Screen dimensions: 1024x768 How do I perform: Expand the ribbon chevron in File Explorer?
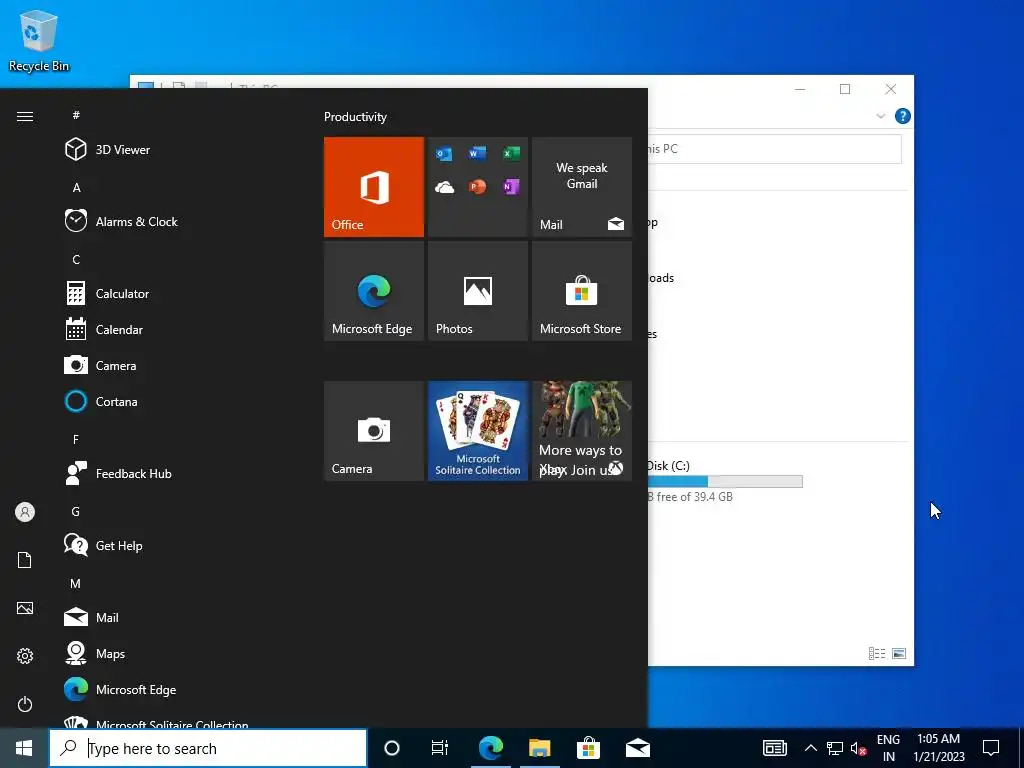(x=880, y=116)
